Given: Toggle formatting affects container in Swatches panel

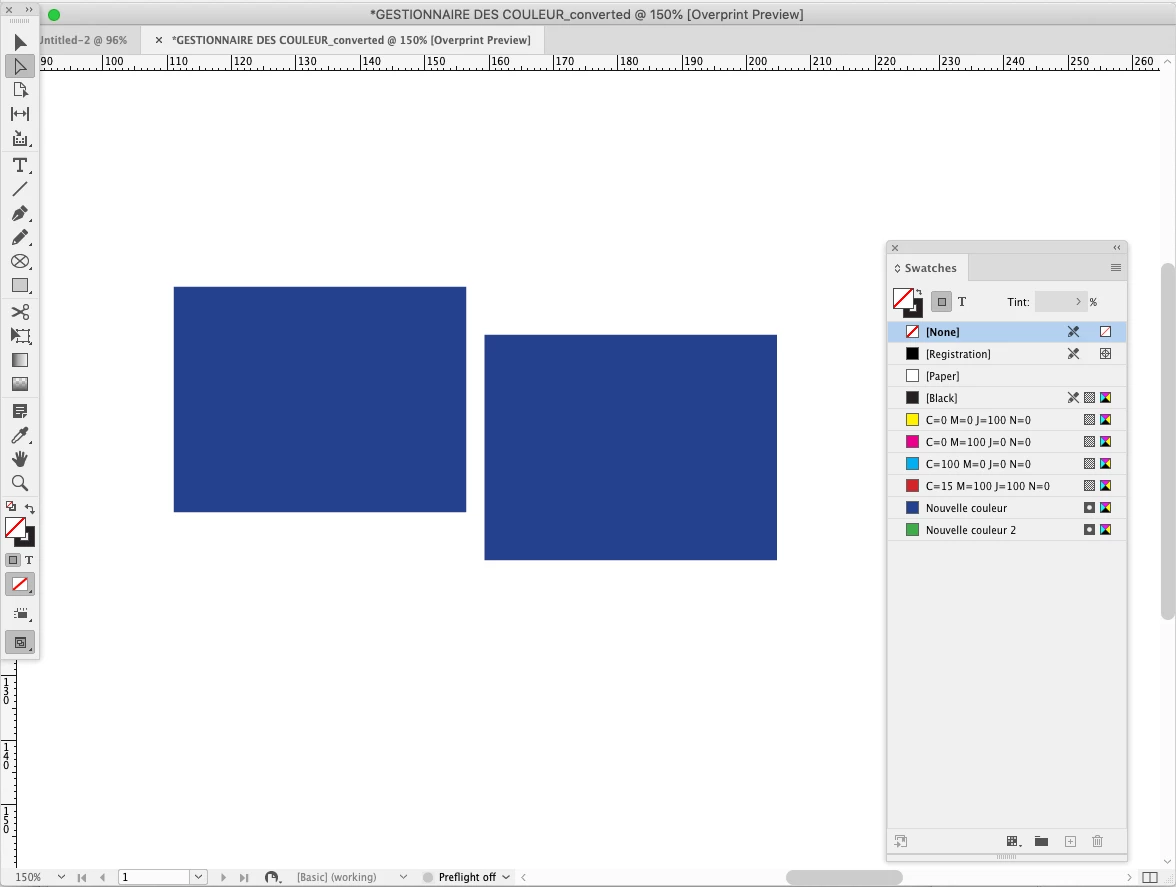Looking at the screenshot, I should [x=942, y=301].
